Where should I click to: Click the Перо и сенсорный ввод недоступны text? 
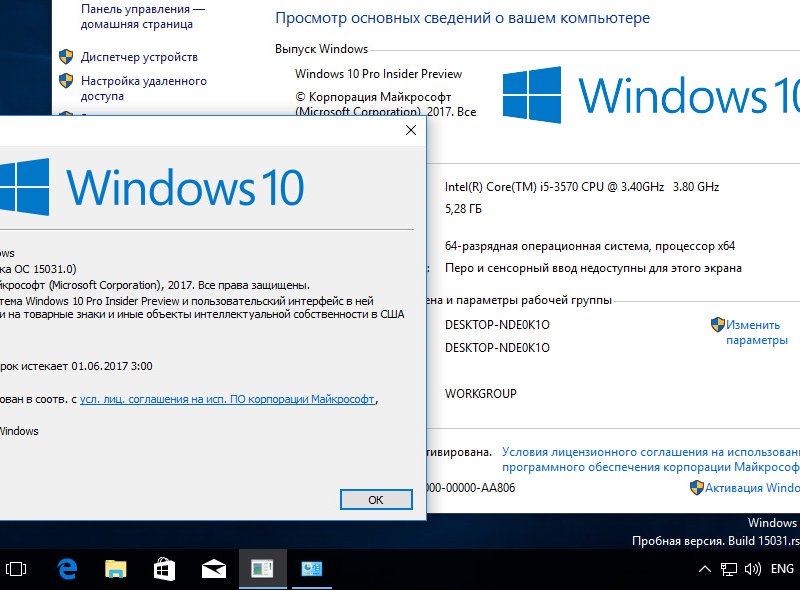[x=593, y=268]
